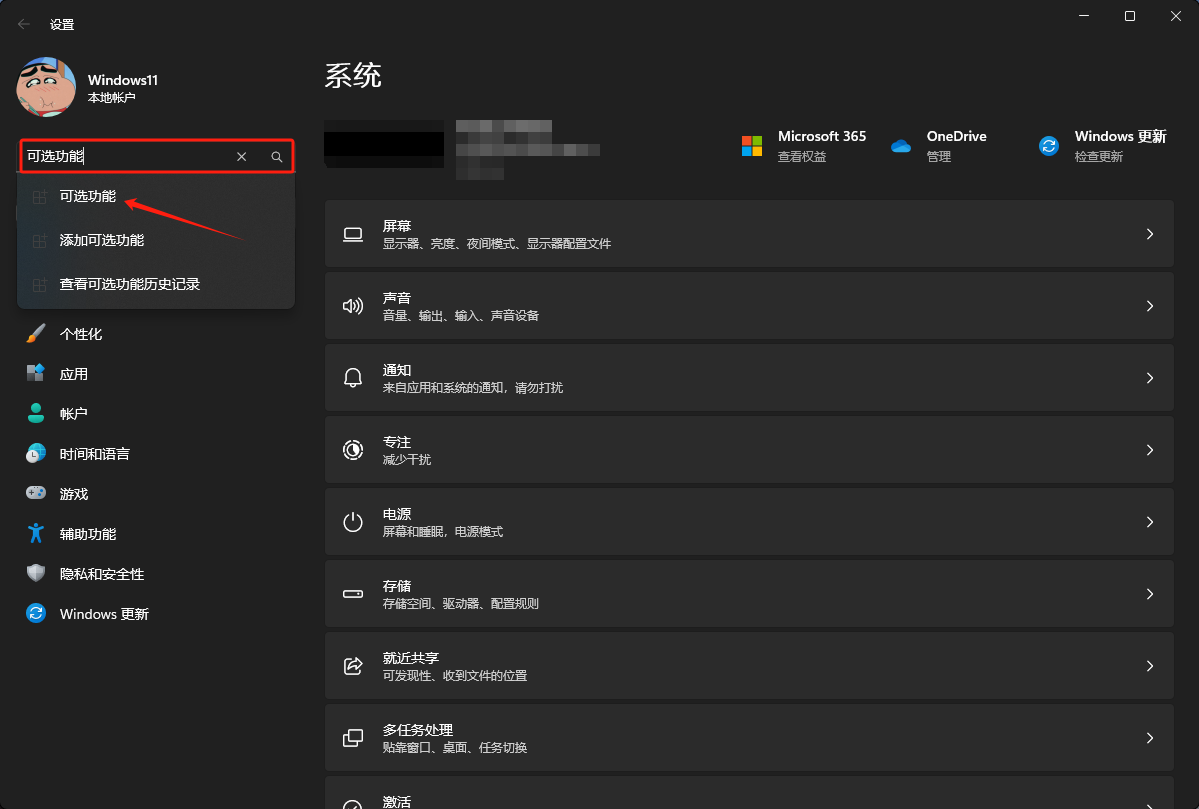Click the 辅助功能 accessibility figure icon
The height and width of the screenshot is (809, 1199).
pyautogui.click(x=36, y=534)
